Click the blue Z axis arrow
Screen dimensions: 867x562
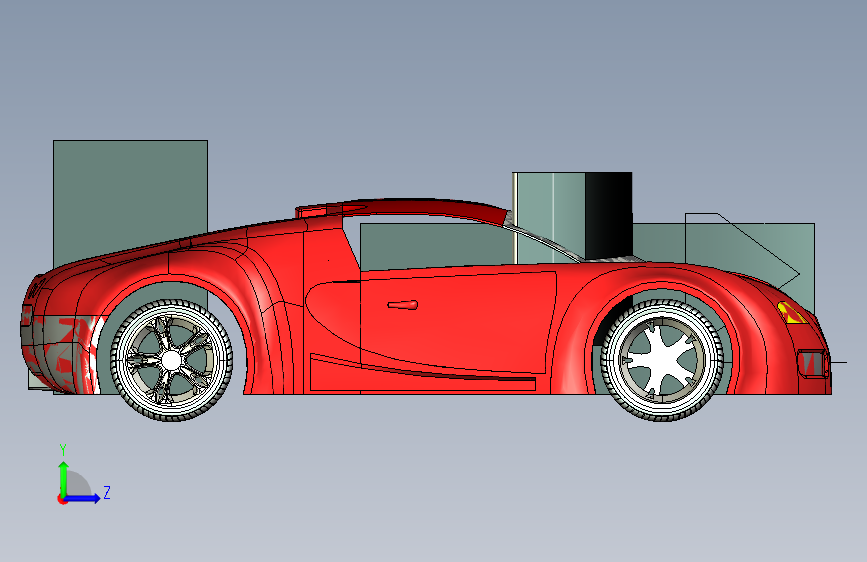[x=83, y=498]
